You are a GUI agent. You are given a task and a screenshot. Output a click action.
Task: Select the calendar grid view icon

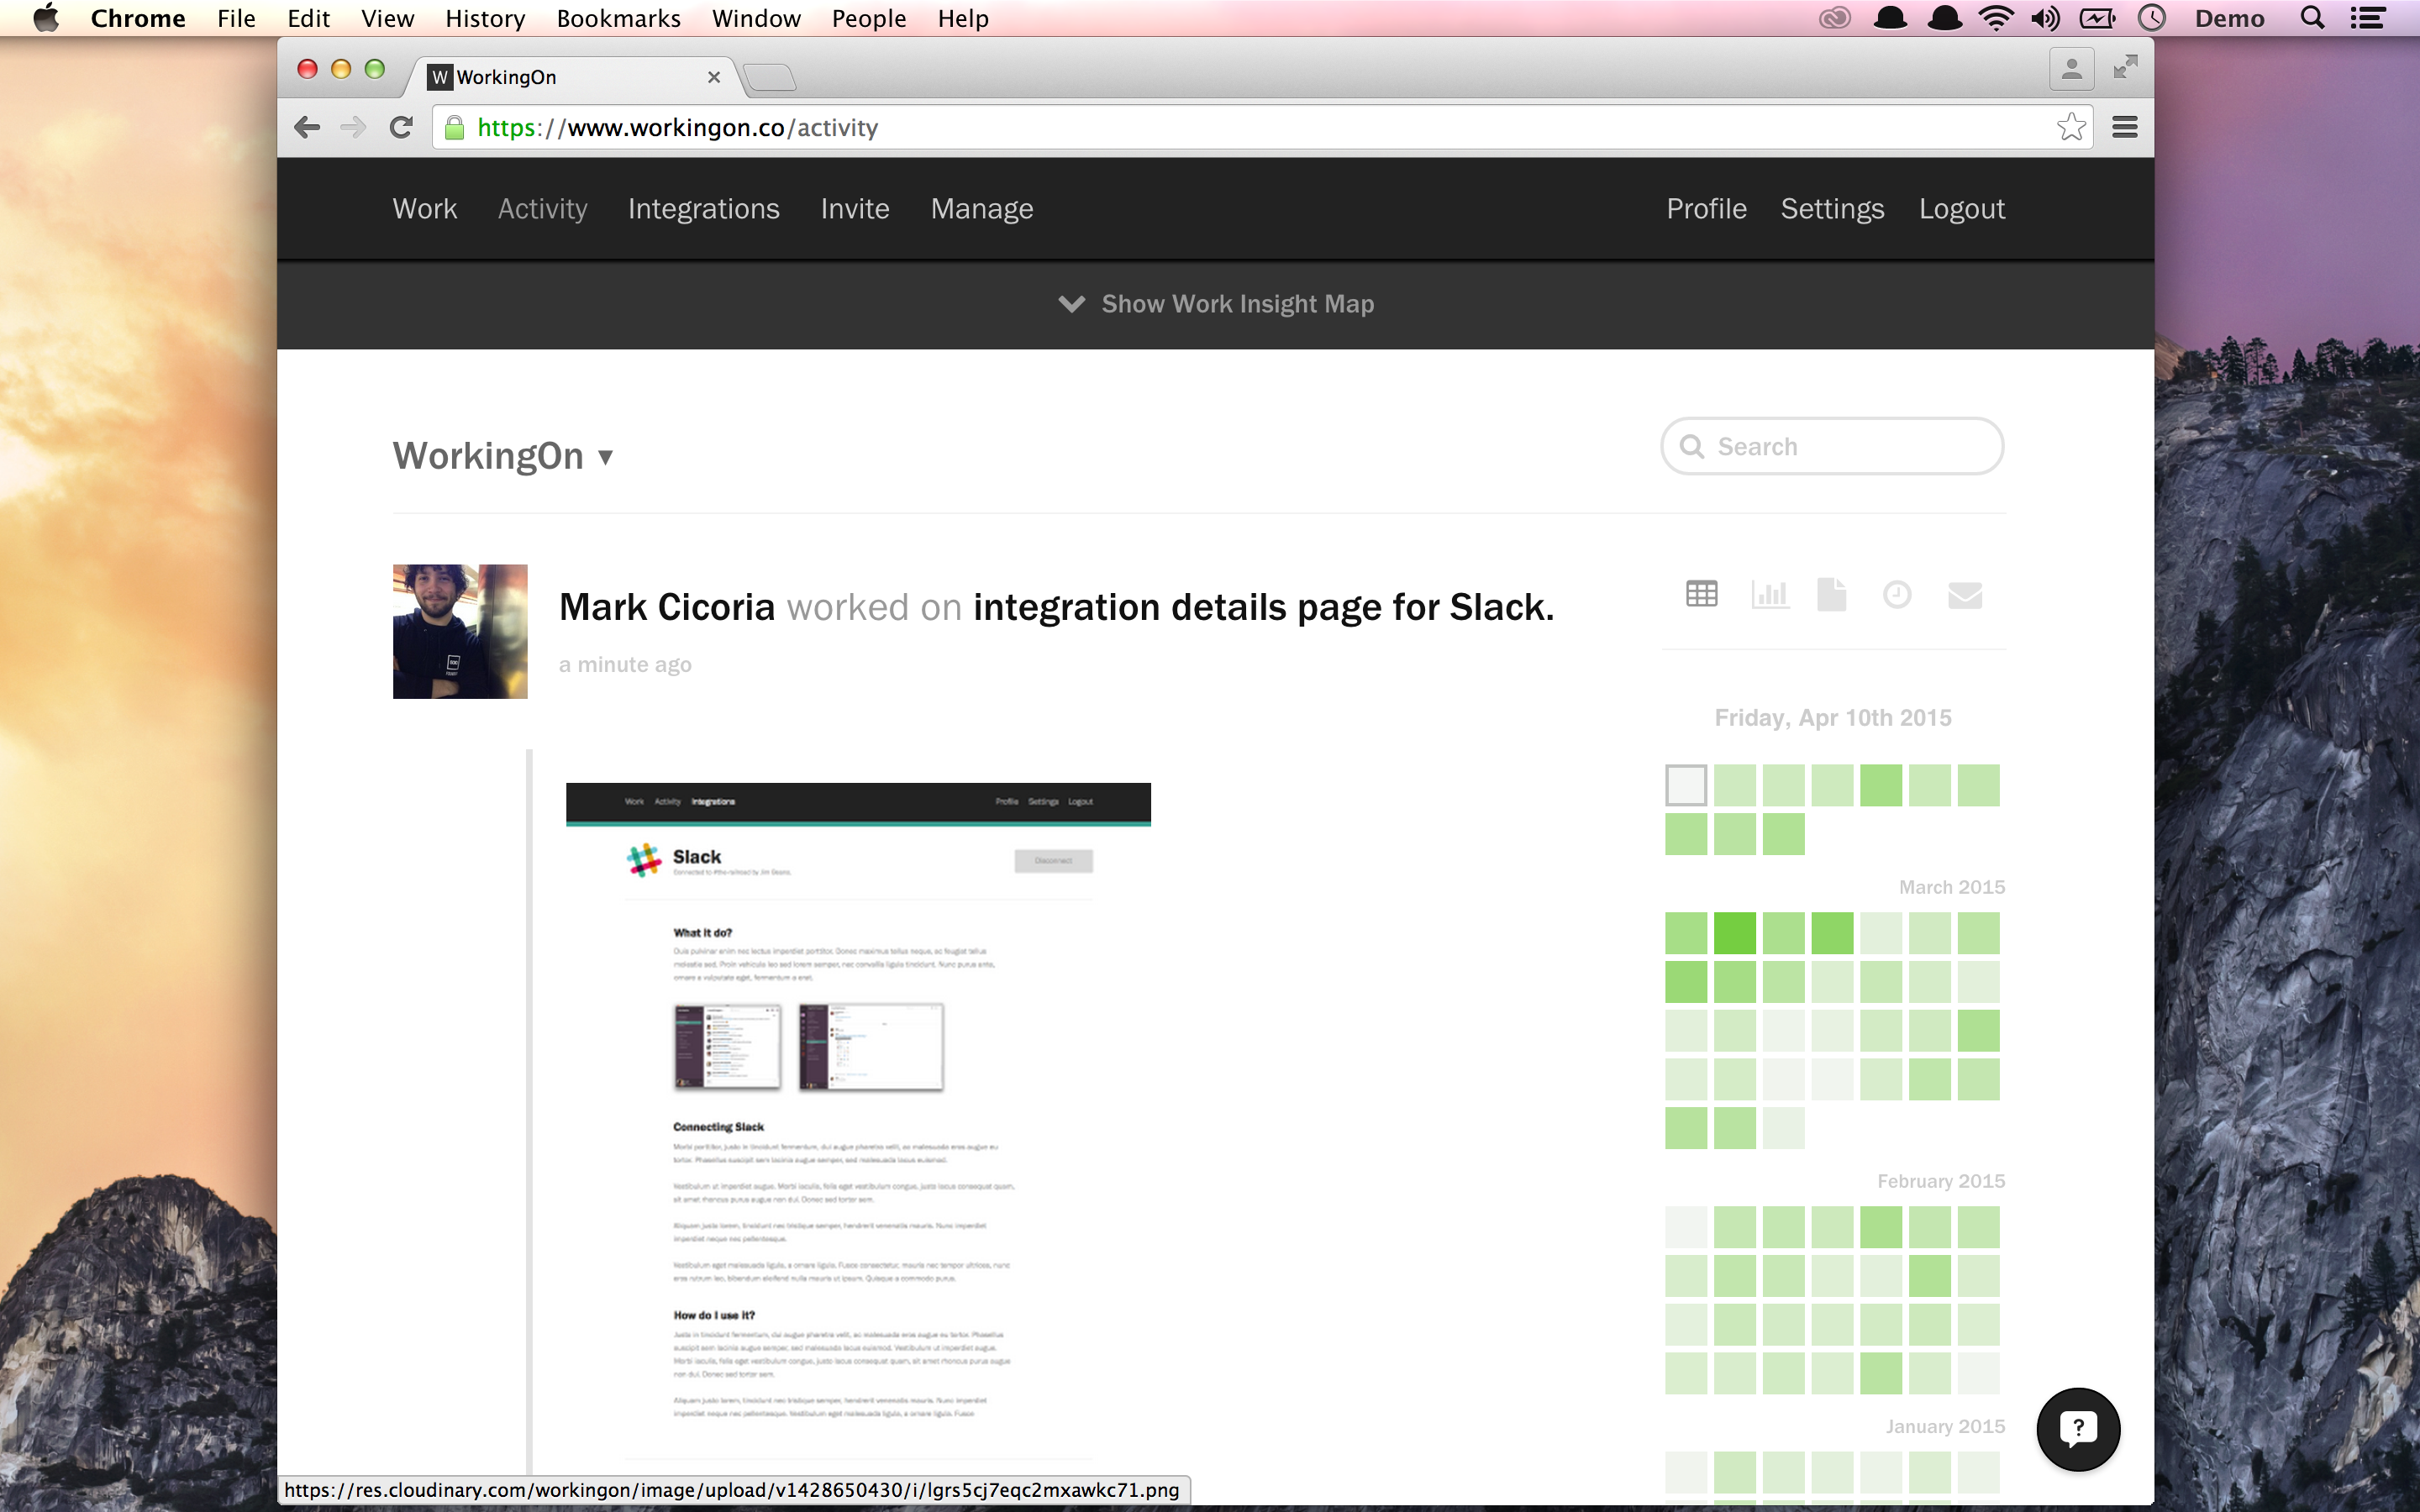tap(1701, 594)
